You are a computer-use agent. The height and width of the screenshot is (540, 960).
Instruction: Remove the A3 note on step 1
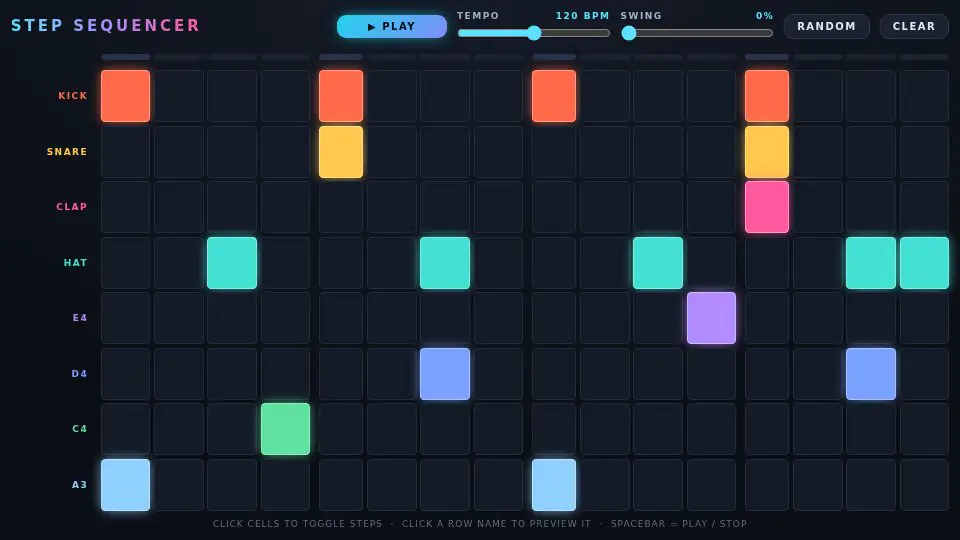click(x=126, y=485)
